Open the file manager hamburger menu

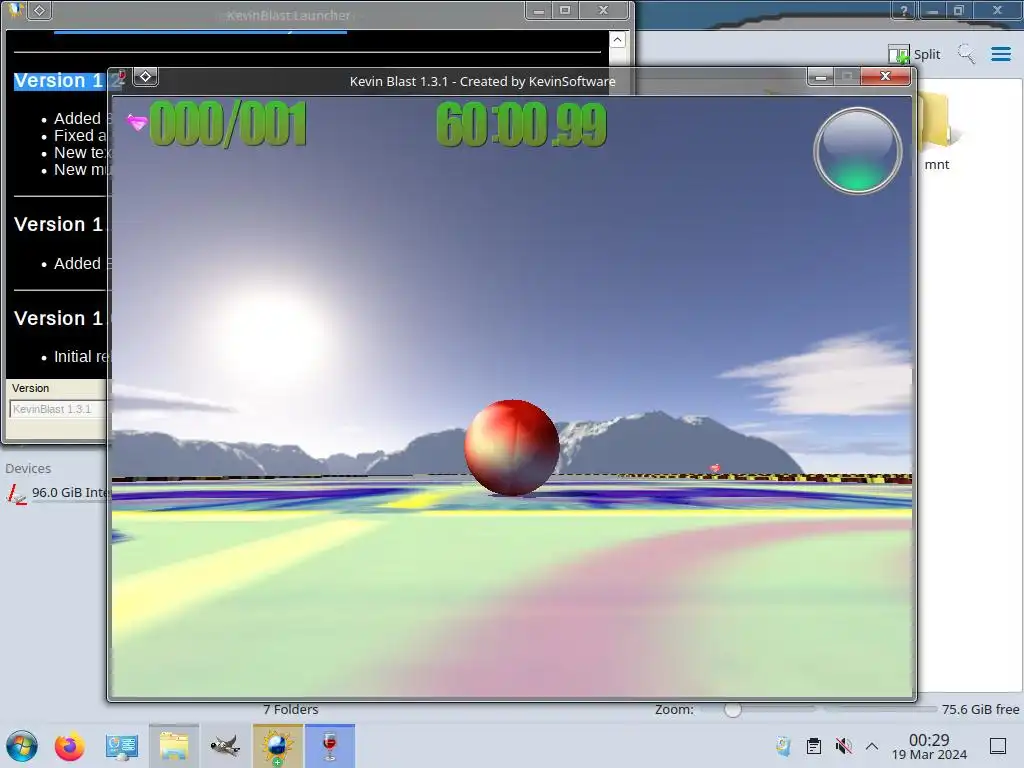pos(1000,54)
